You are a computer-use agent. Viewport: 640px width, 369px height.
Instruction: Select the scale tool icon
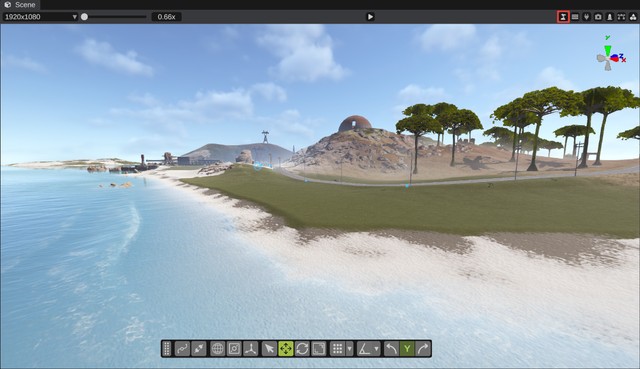[318, 349]
